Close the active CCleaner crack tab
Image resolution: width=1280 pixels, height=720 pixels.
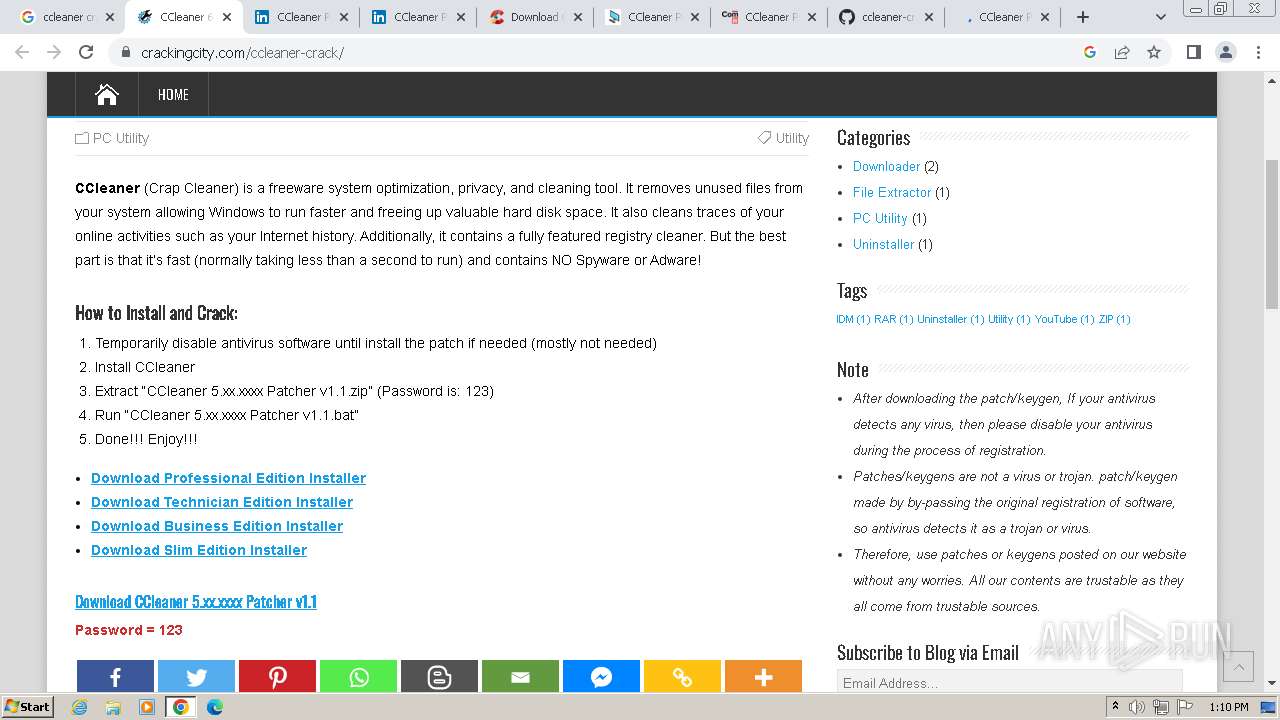click(x=227, y=17)
